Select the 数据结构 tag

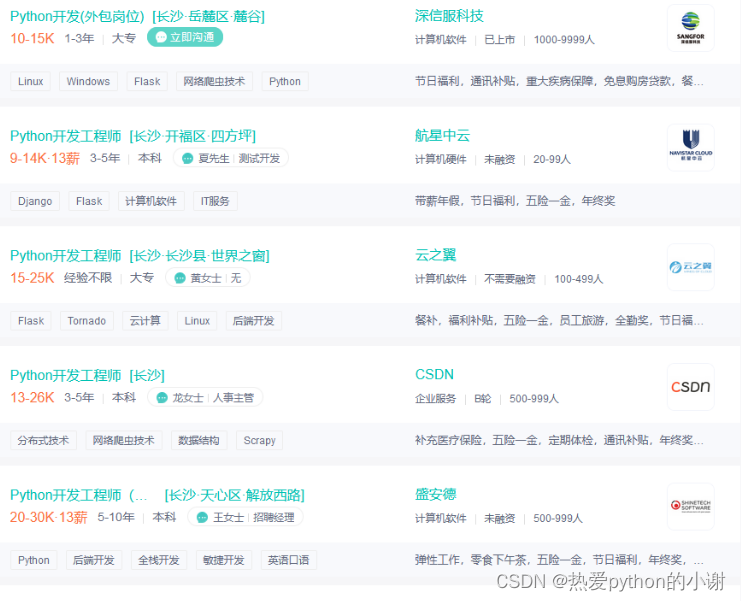pyautogui.click(x=198, y=440)
